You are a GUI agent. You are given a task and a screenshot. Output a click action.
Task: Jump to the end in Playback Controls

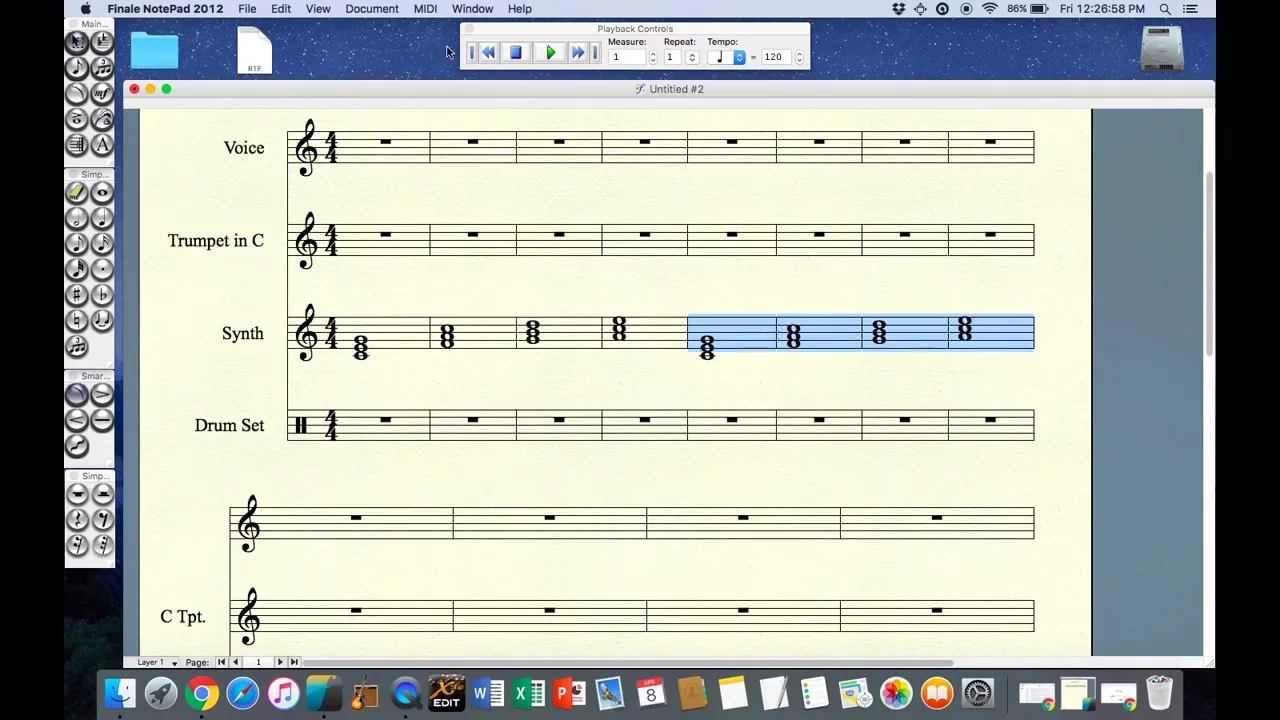pyautogui.click(x=595, y=53)
